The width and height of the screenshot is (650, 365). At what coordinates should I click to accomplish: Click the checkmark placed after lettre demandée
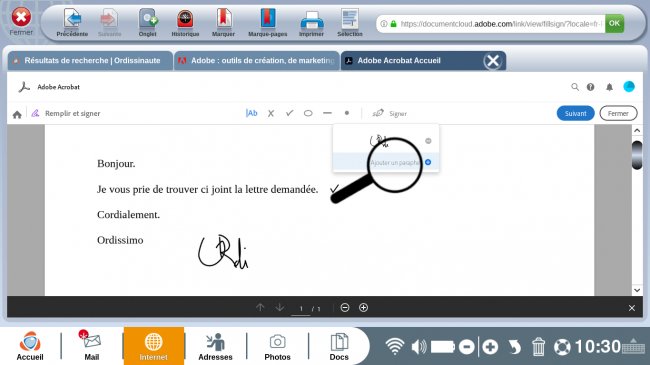click(334, 189)
